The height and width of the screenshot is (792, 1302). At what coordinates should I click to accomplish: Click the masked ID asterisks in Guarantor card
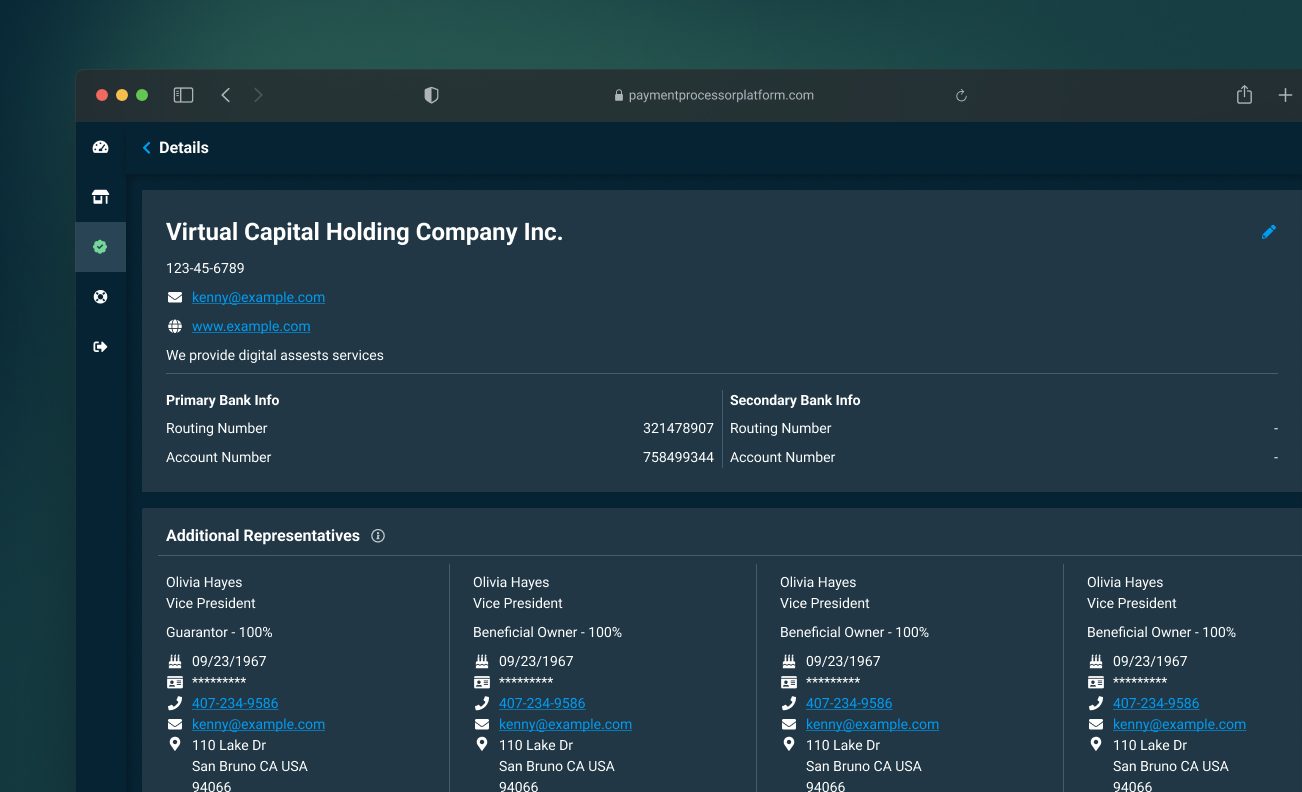point(219,682)
